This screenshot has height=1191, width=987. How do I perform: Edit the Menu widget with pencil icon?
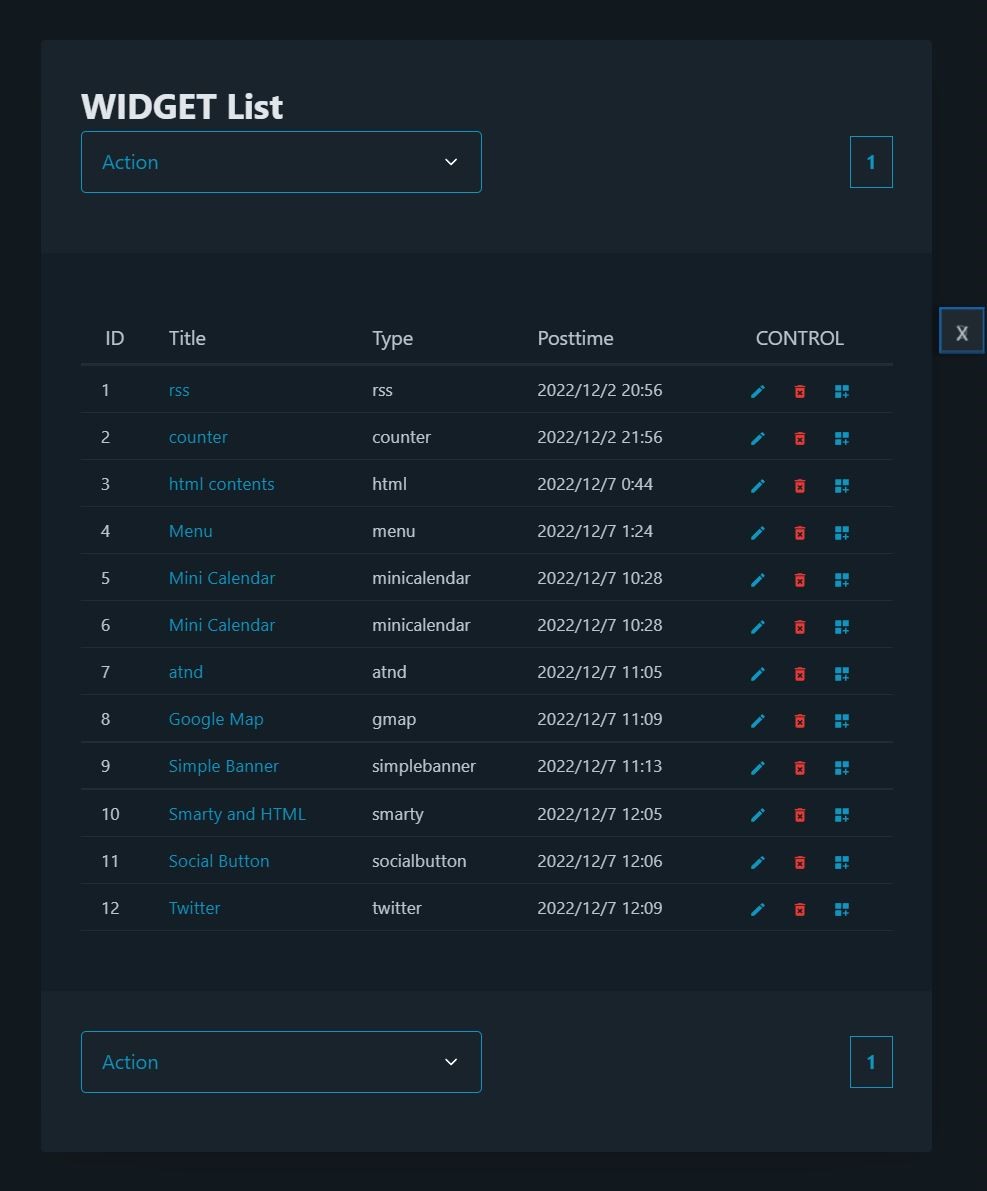pyautogui.click(x=758, y=532)
